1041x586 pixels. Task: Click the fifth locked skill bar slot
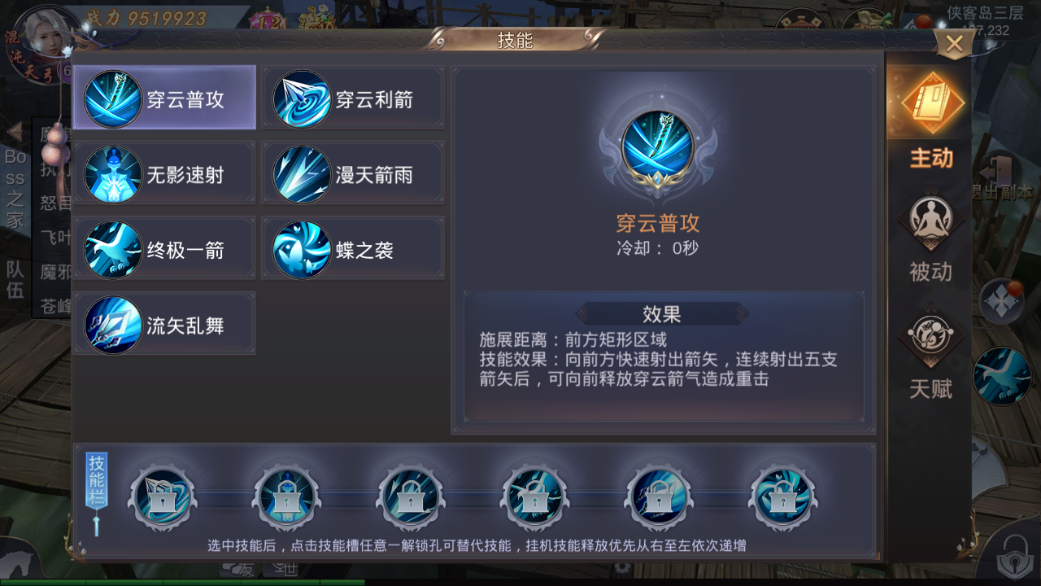[659, 496]
